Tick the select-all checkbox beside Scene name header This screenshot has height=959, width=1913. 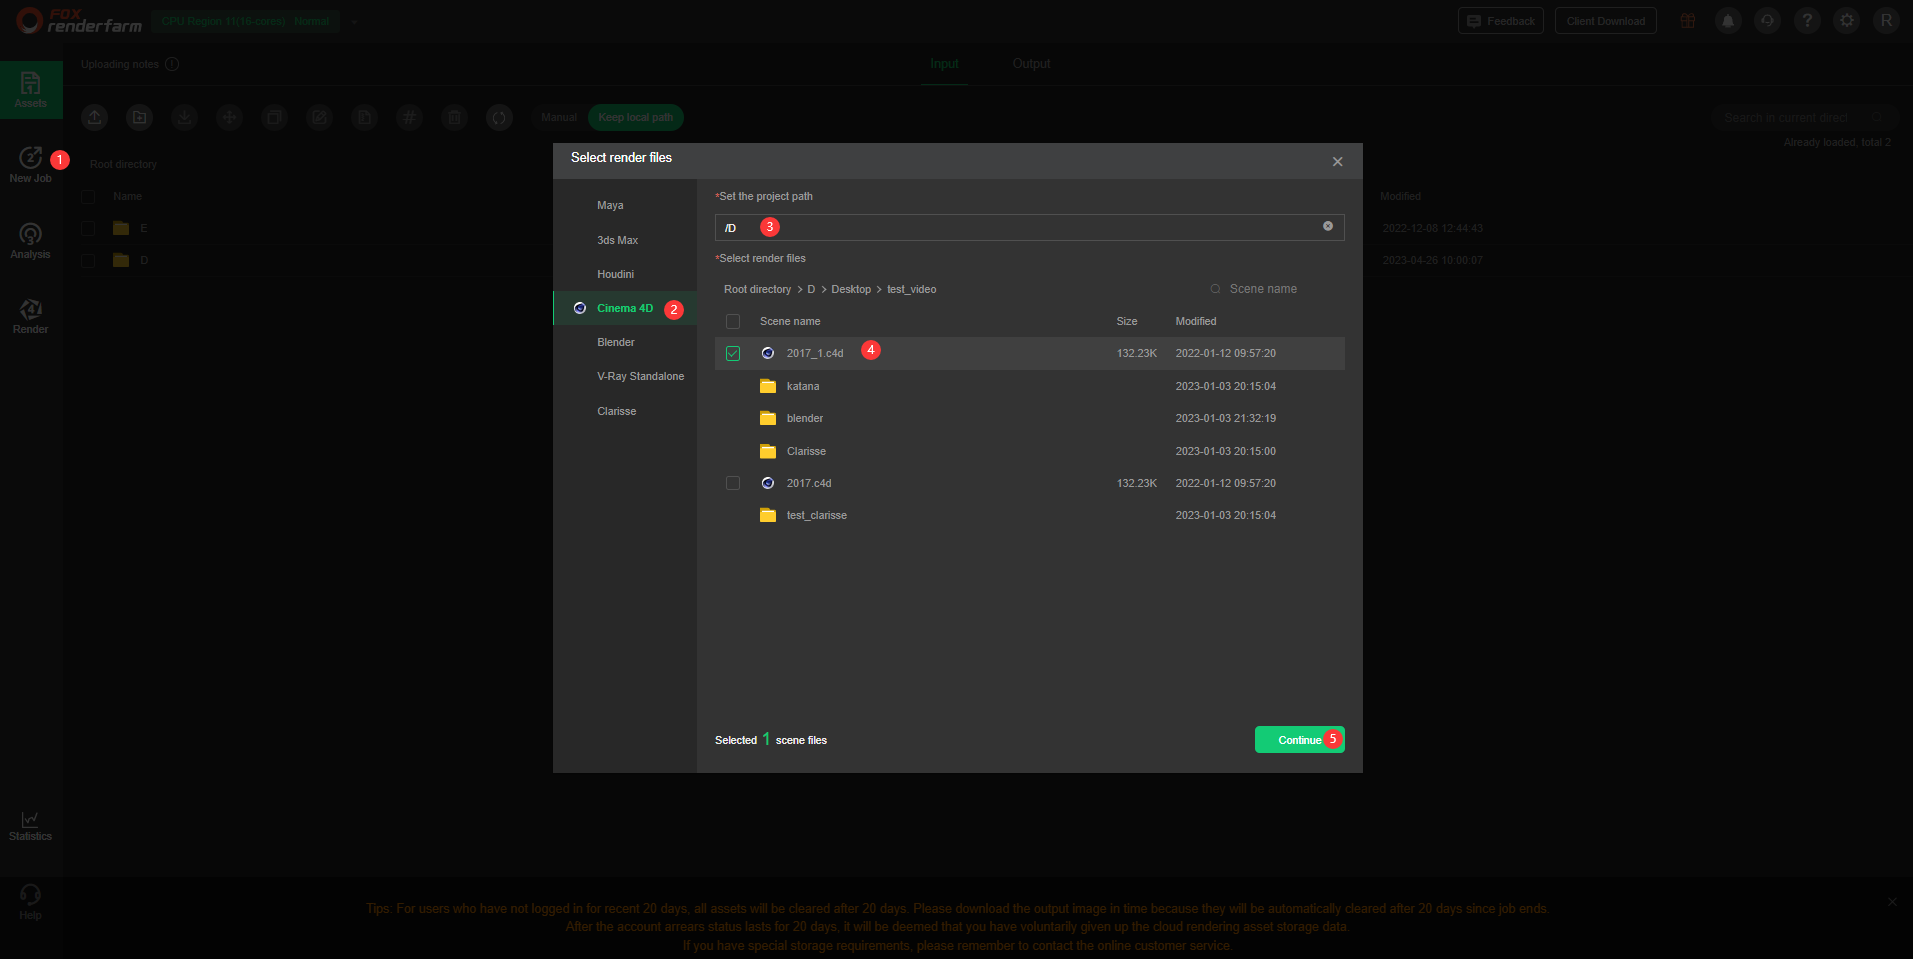point(733,321)
